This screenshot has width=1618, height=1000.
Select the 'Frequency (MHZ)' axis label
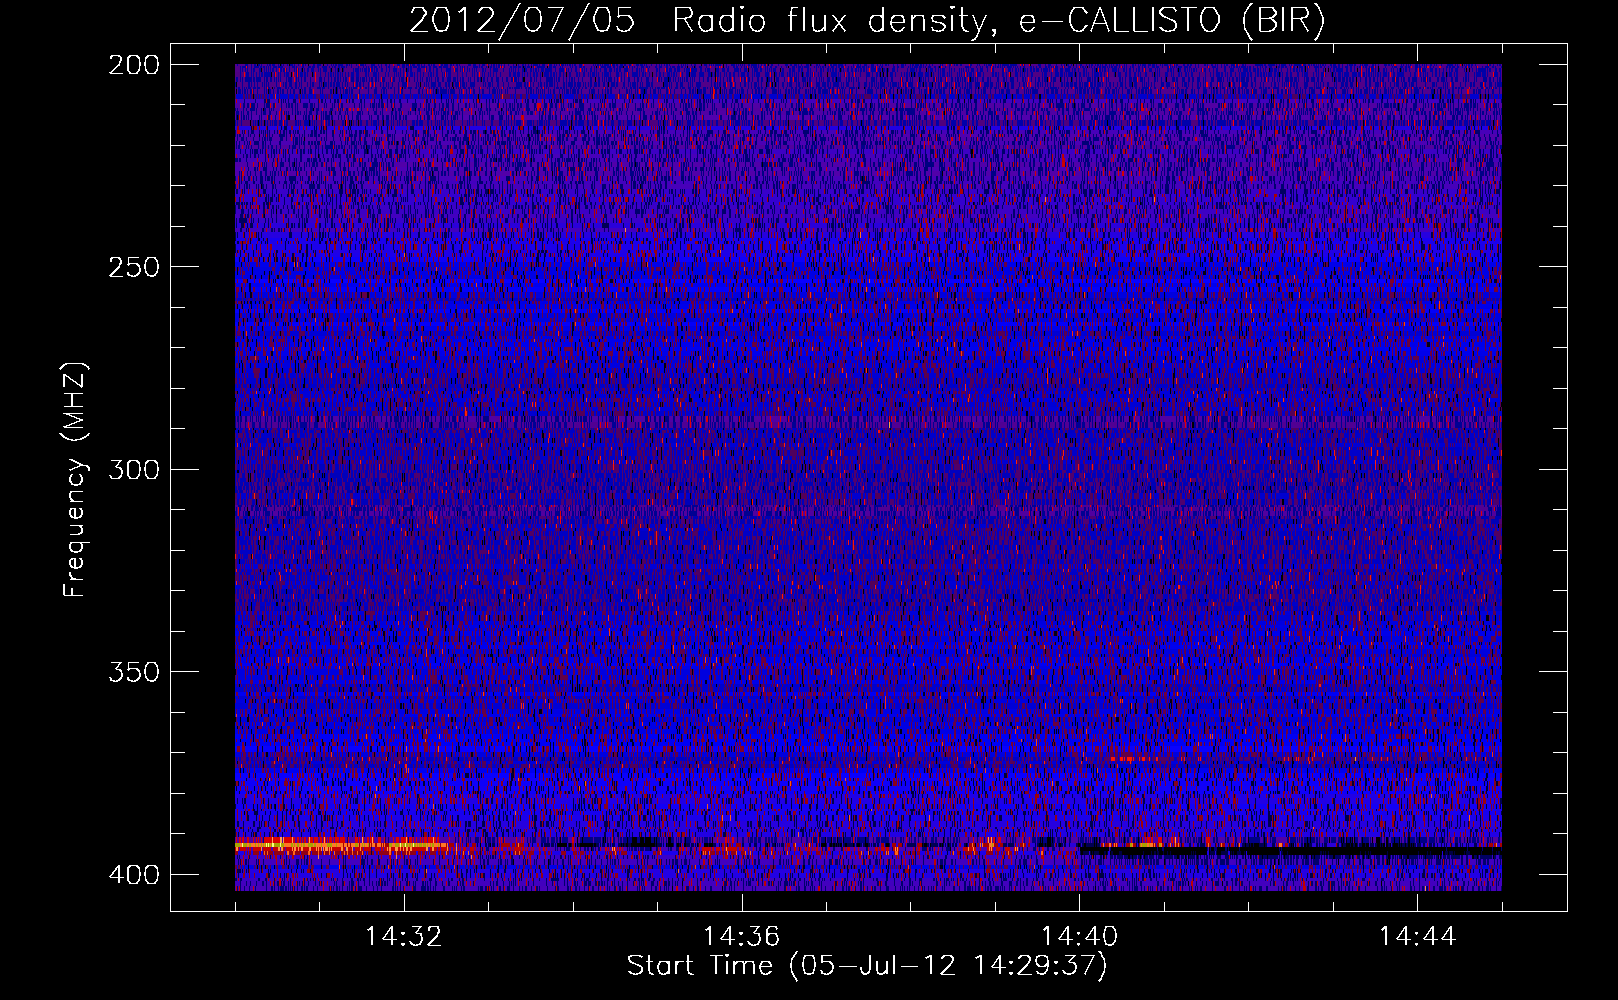pyautogui.click(x=75, y=479)
